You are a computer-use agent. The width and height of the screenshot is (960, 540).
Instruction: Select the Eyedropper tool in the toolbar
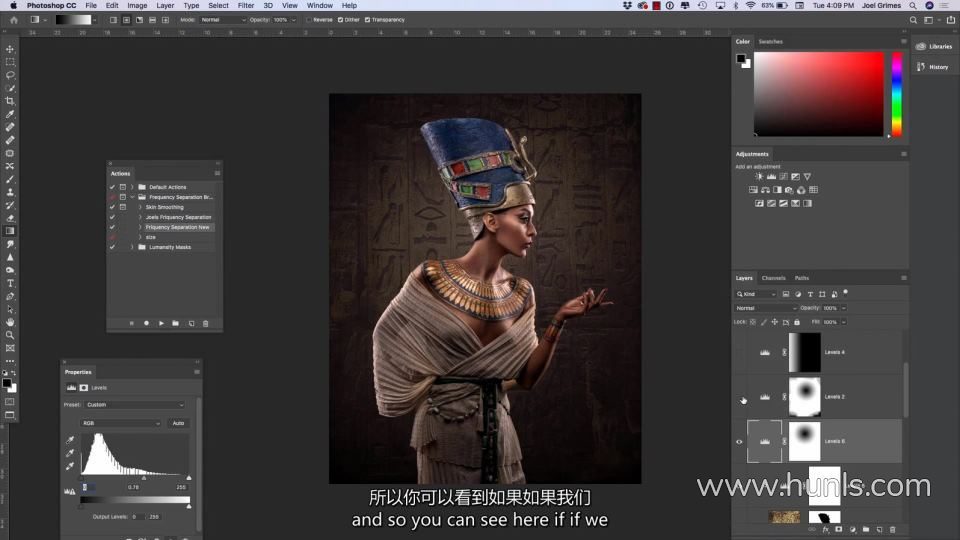[10, 114]
